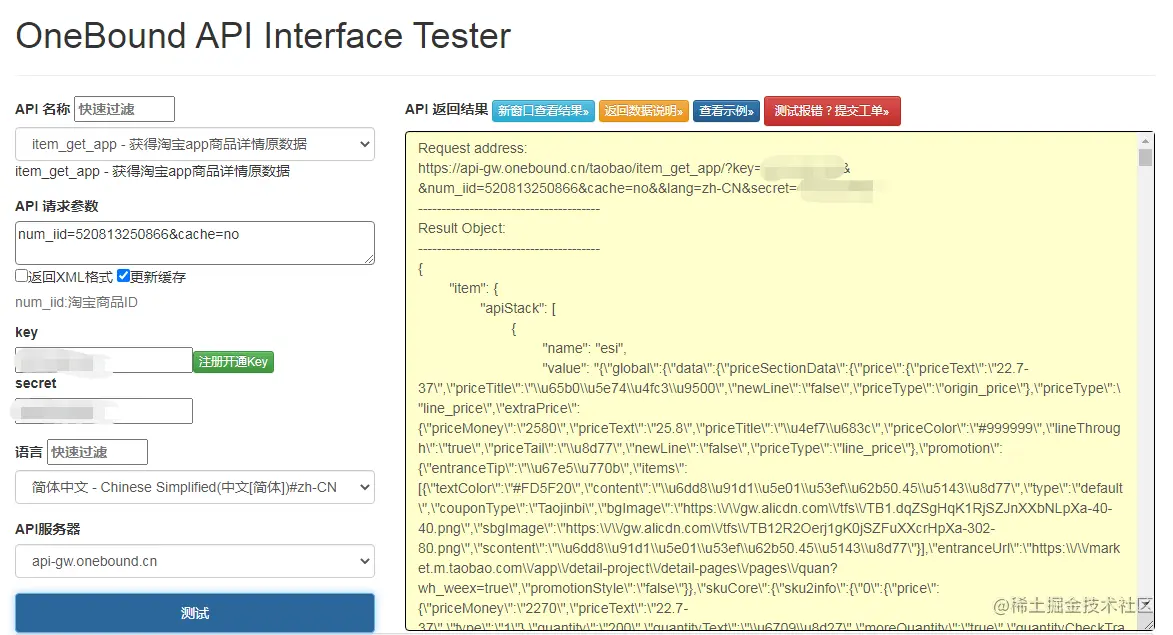This screenshot has height=635, width=1173.
Task: Click the "item": { line in results
Action: pyautogui.click(x=474, y=288)
